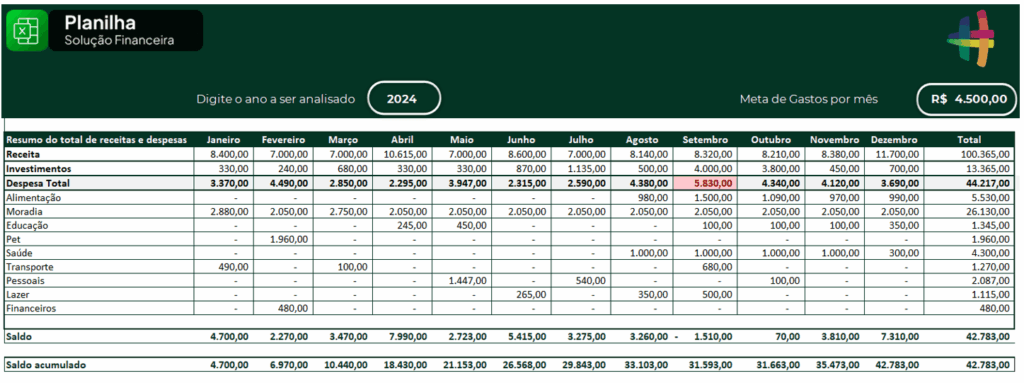Select the Março column header
The height and width of the screenshot is (383, 1024).
click(x=343, y=140)
